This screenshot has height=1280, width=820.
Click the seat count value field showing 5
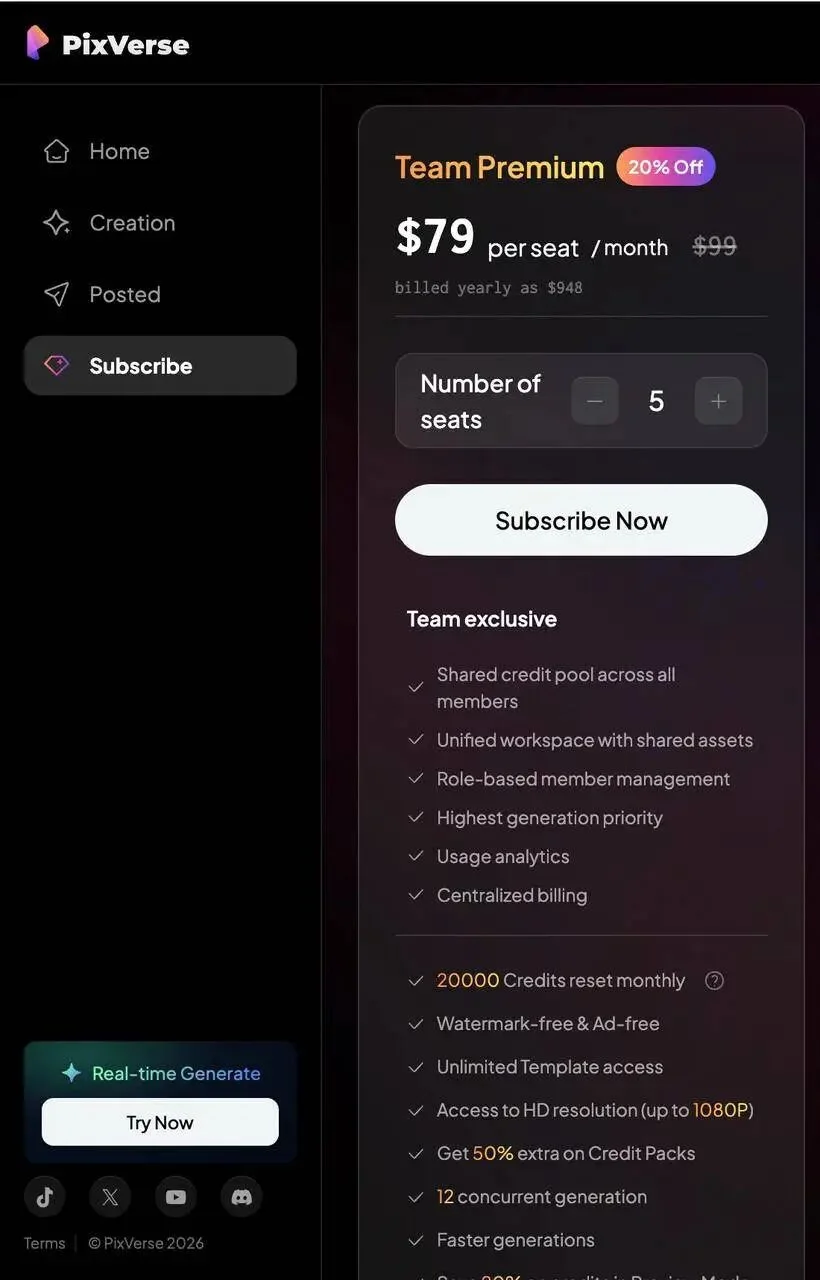pos(656,401)
